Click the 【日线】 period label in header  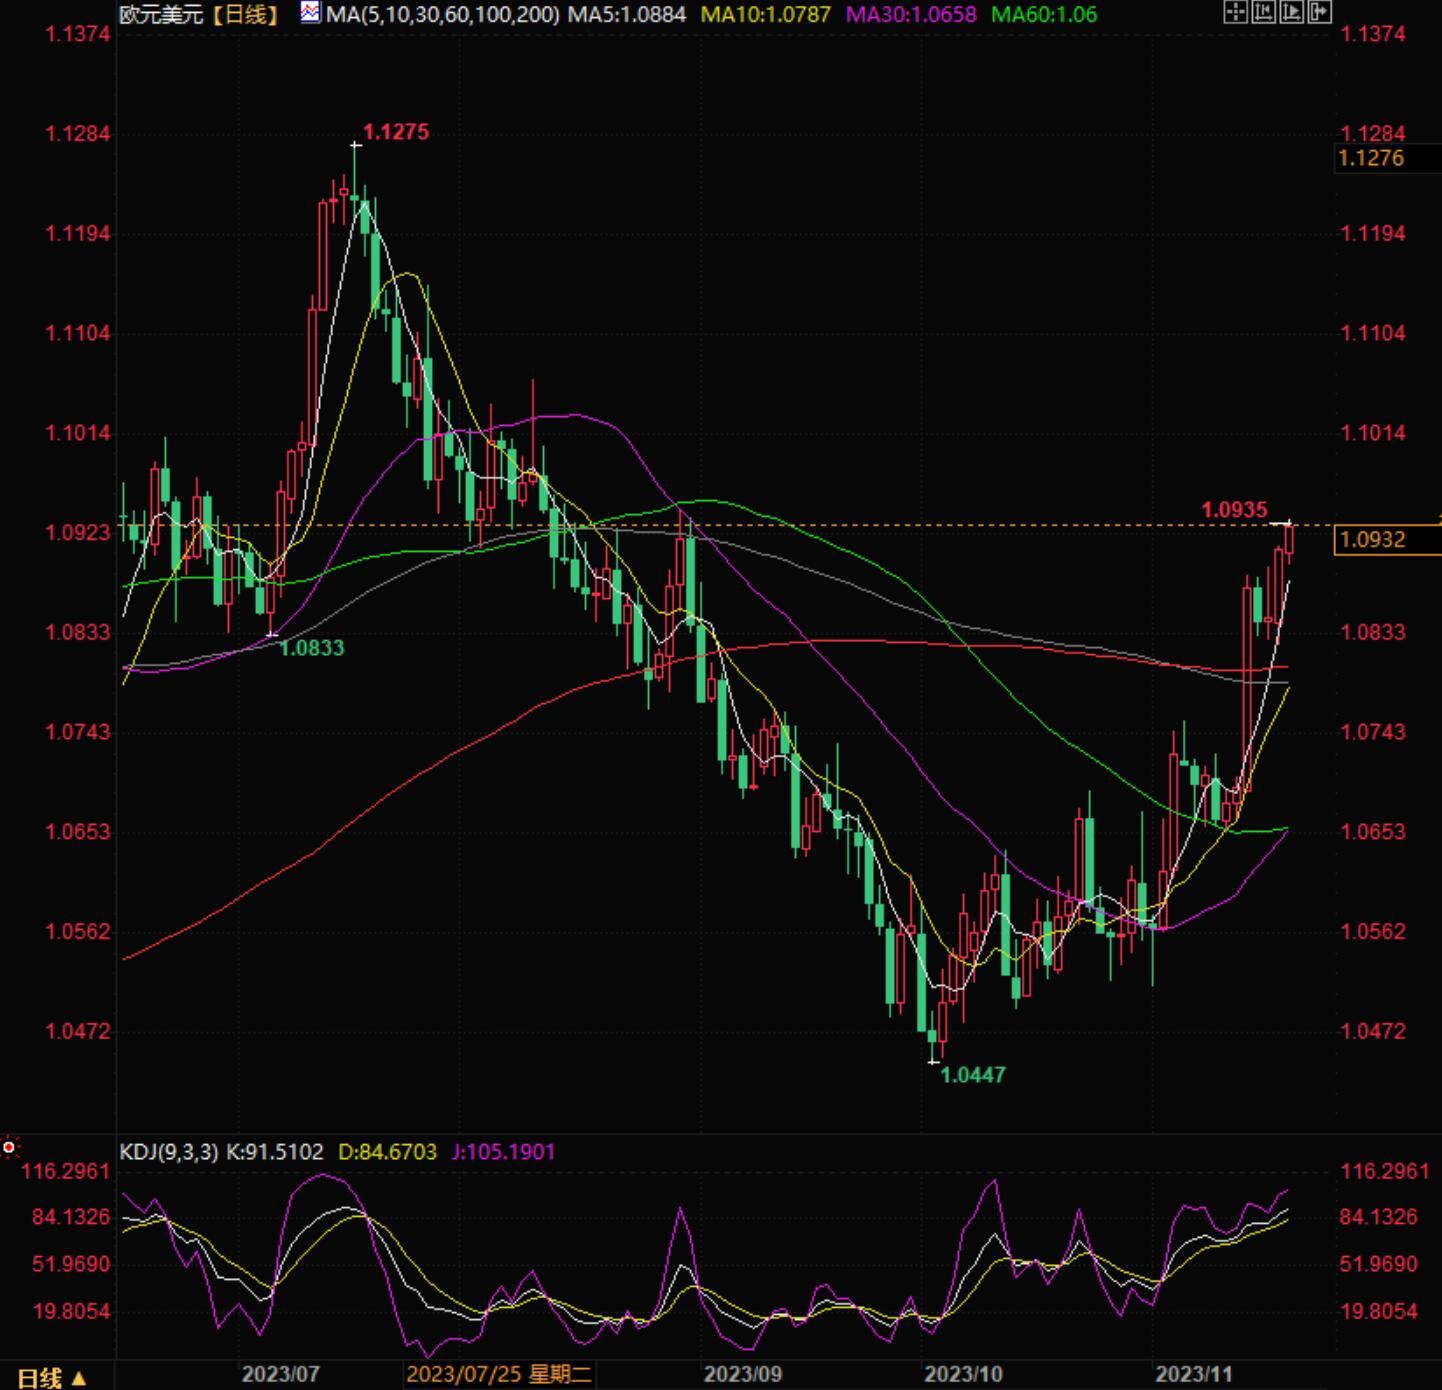(x=246, y=14)
